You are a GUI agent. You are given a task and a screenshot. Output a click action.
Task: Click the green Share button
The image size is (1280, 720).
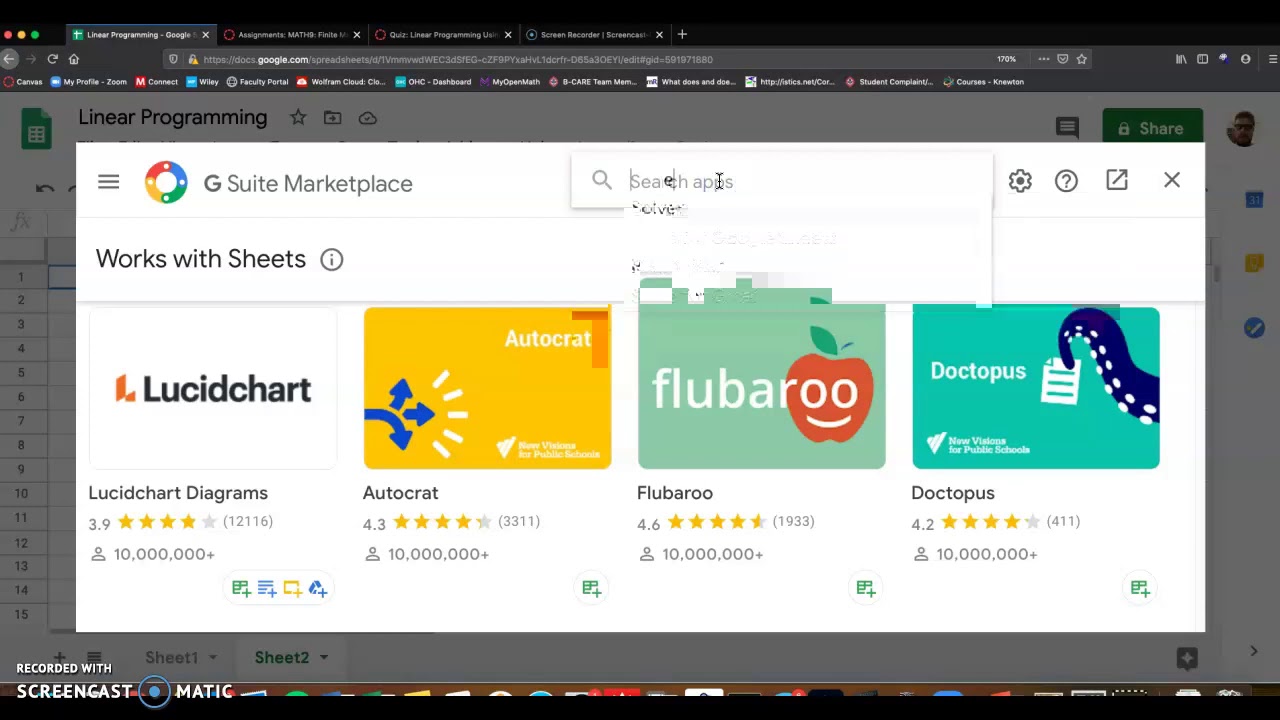1152,128
